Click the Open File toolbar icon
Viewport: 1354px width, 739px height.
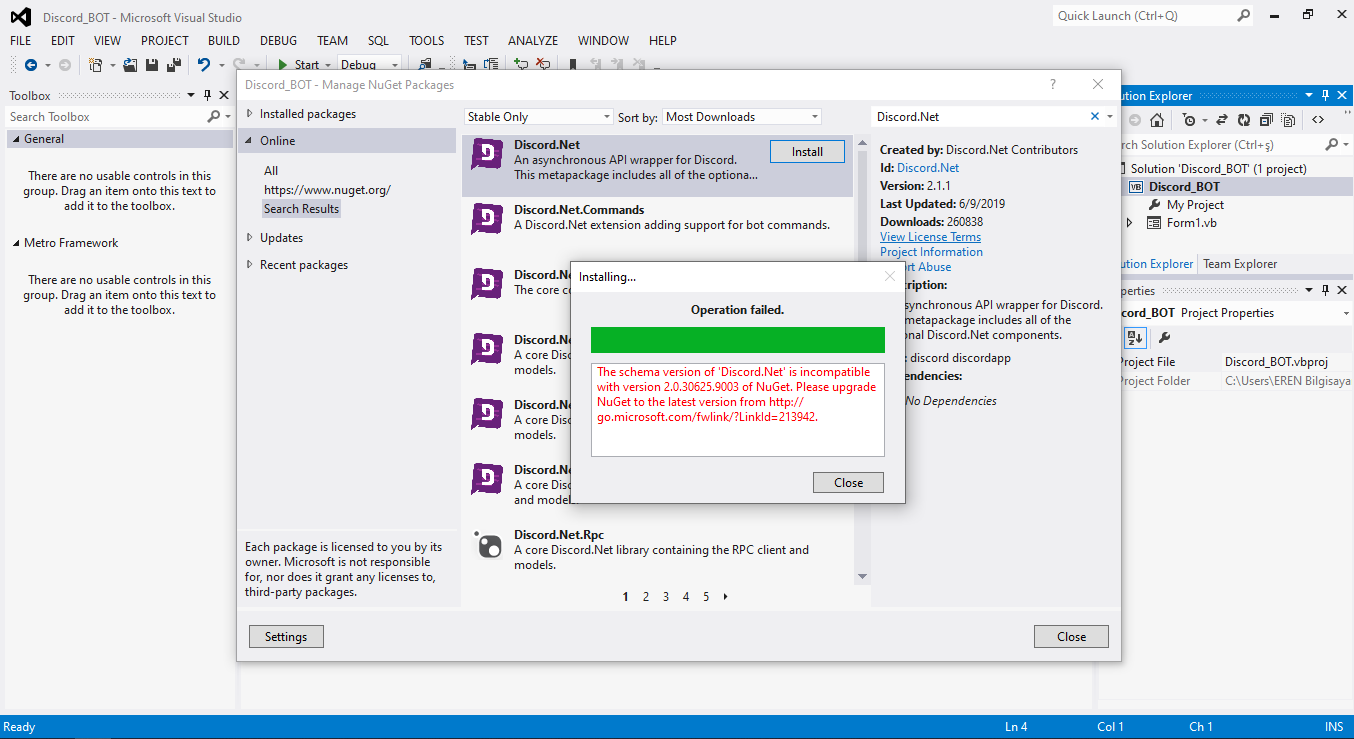click(x=130, y=65)
